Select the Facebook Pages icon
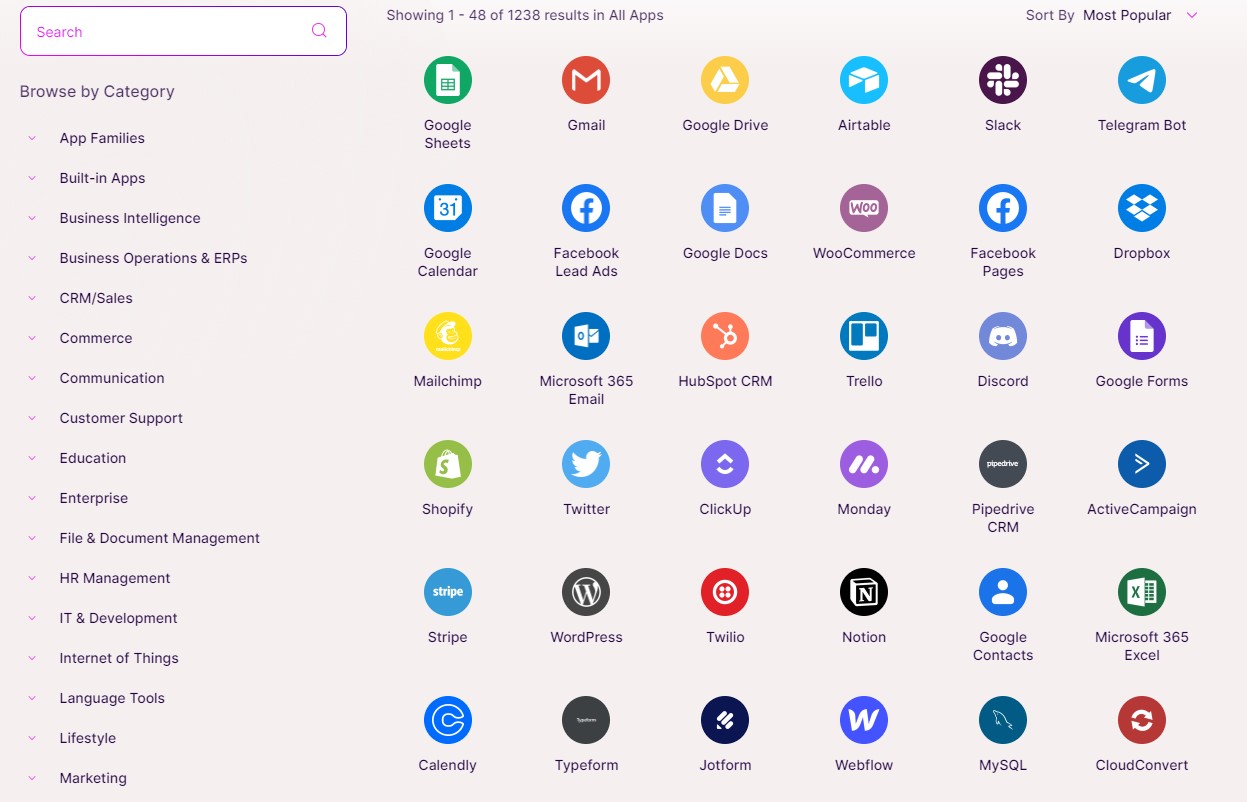 pos(1003,208)
